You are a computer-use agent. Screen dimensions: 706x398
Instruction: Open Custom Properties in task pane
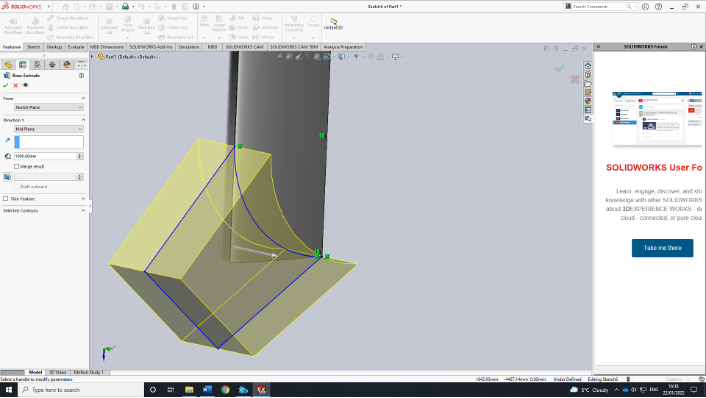(x=588, y=110)
